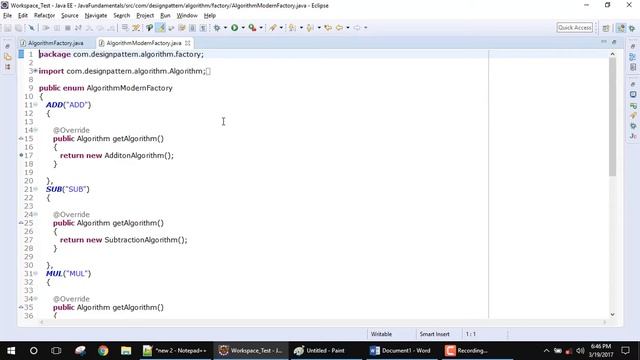Screen dimensions: 640x360
Task: Click the Suspend debug toolbar icon
Action: [x=57, y=28]
